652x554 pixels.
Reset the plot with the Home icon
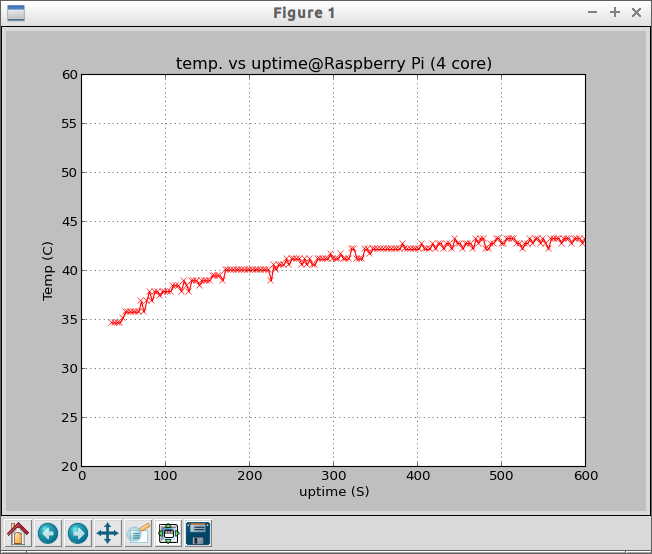click(18, 533)
